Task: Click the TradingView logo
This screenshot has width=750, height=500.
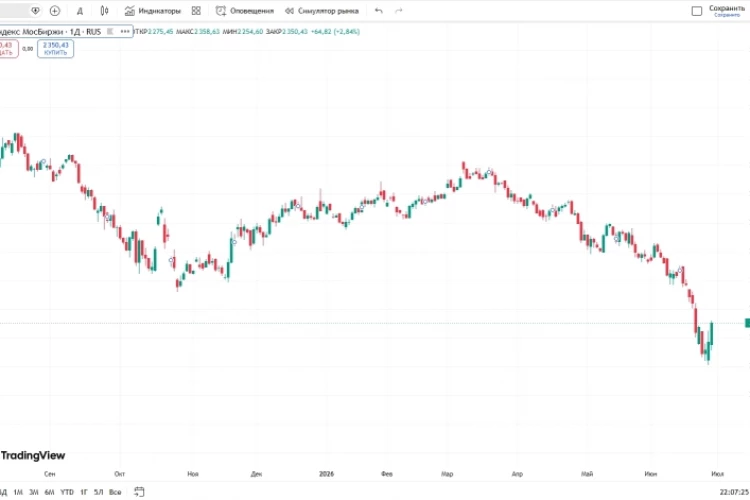Action: click(33, 456)
